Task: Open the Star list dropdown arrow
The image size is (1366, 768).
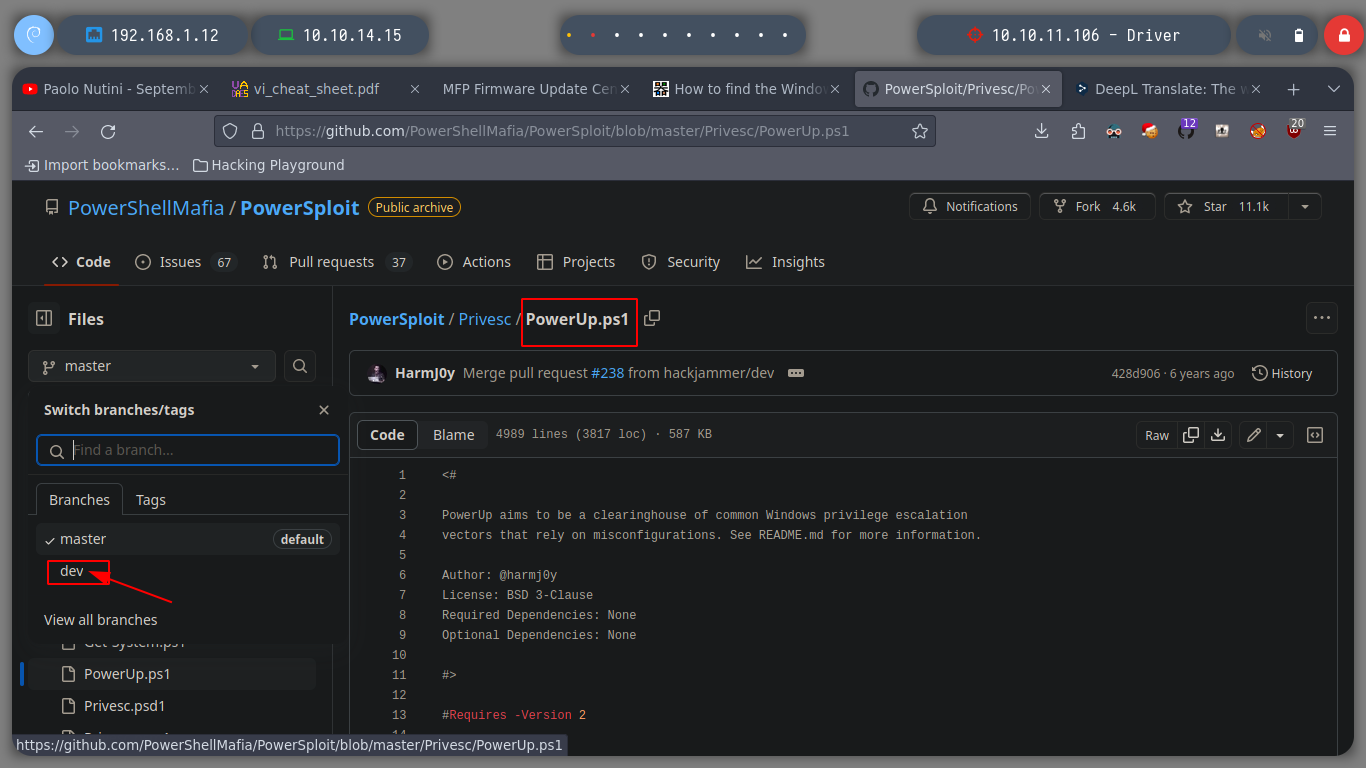Action: pyautogui.click(x=1304, y=207)
